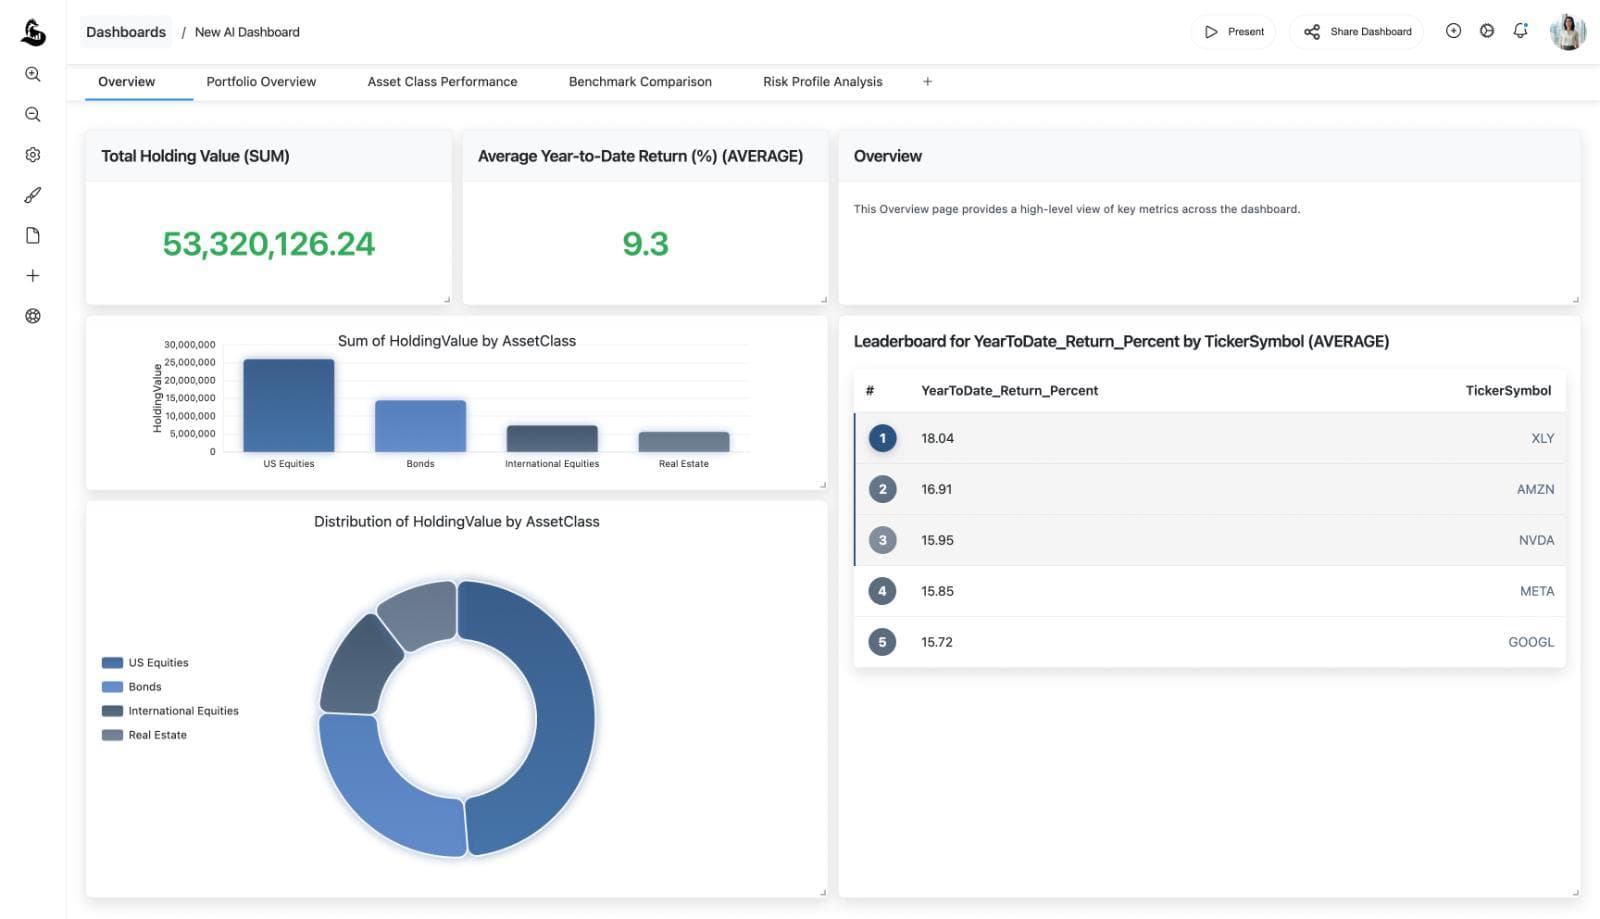Screen dimensions: 1600x919
Task: Select the zoom in magnifier icon
Action: point(33,74)
